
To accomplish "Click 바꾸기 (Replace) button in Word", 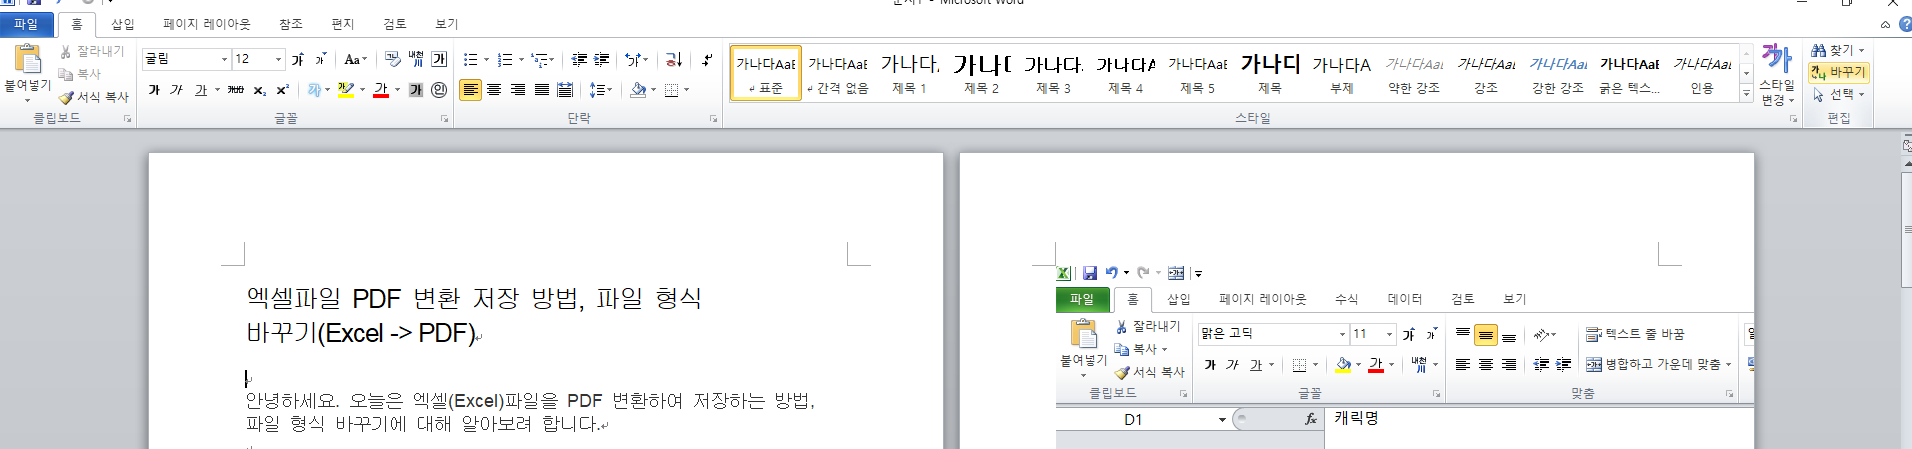I will pos(1838,72).
